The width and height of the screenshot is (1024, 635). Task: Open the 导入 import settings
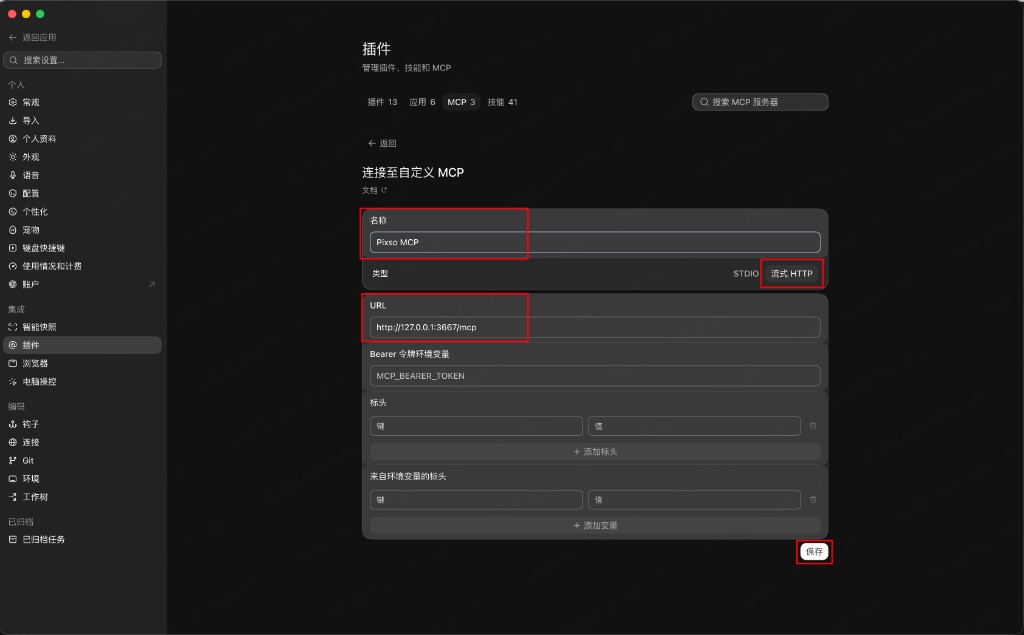pos(82,120)
